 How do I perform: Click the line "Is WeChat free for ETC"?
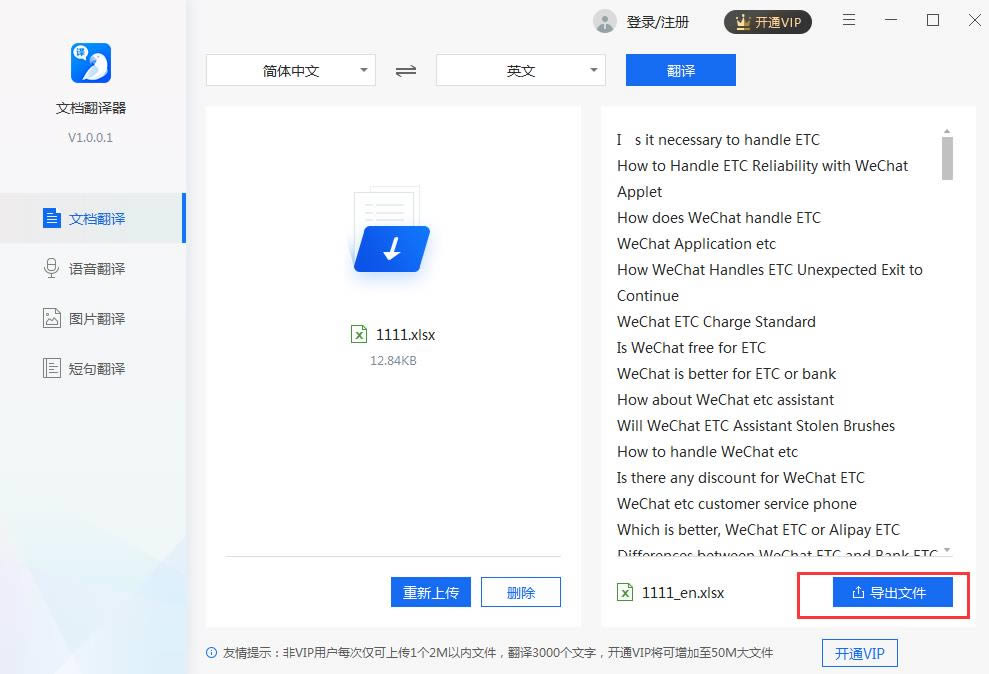tap(691, 347)
